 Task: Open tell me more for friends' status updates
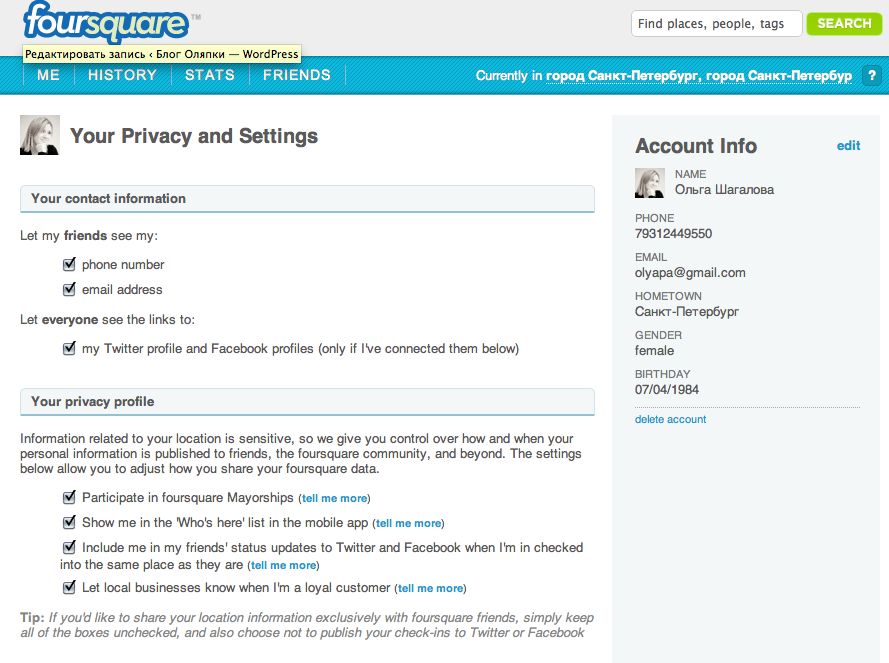coord(283,565)
